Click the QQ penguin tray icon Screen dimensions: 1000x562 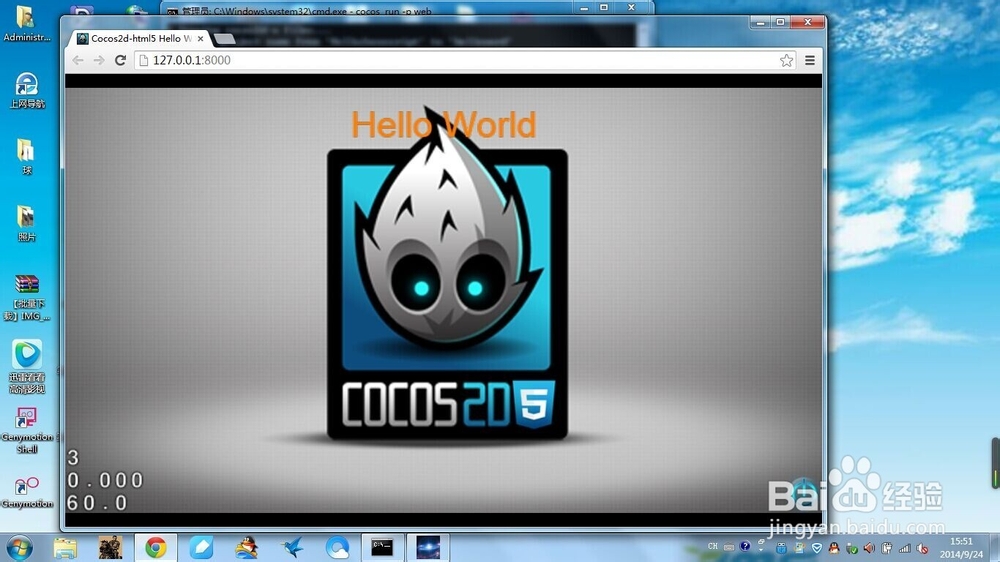tap(834, 548)
